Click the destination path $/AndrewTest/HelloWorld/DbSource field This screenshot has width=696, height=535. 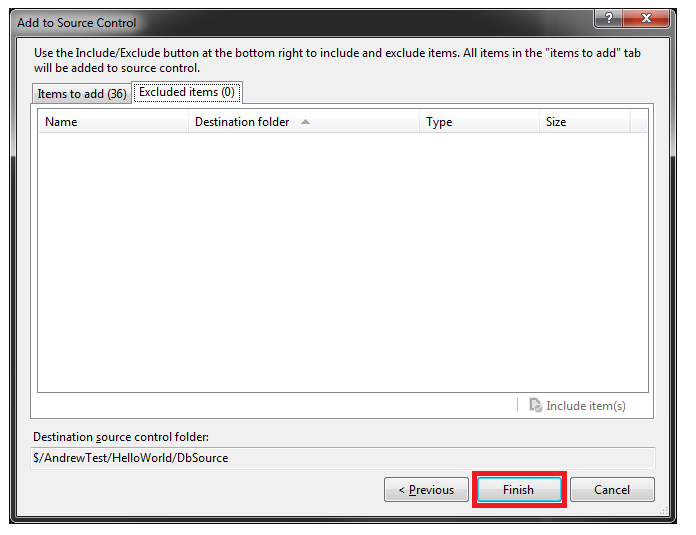coord(342,458)
